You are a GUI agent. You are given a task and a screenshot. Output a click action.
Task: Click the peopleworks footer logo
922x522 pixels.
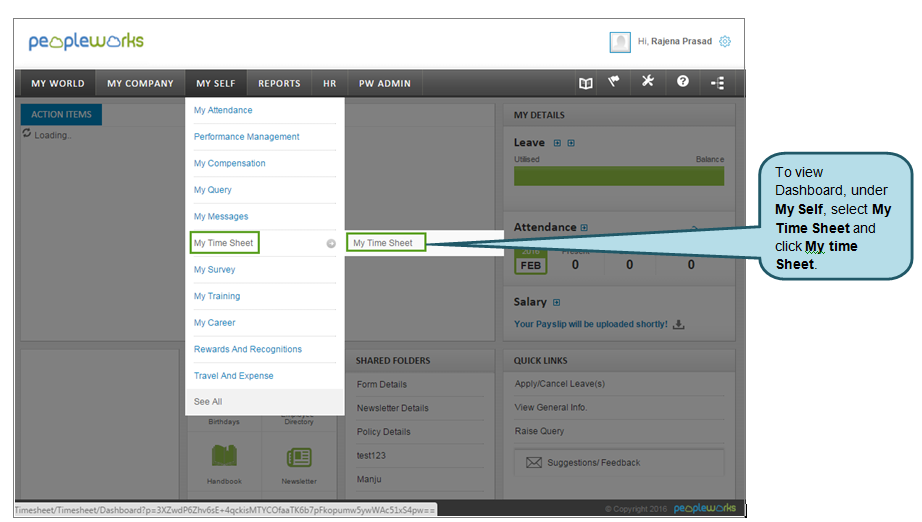point(704,508)
